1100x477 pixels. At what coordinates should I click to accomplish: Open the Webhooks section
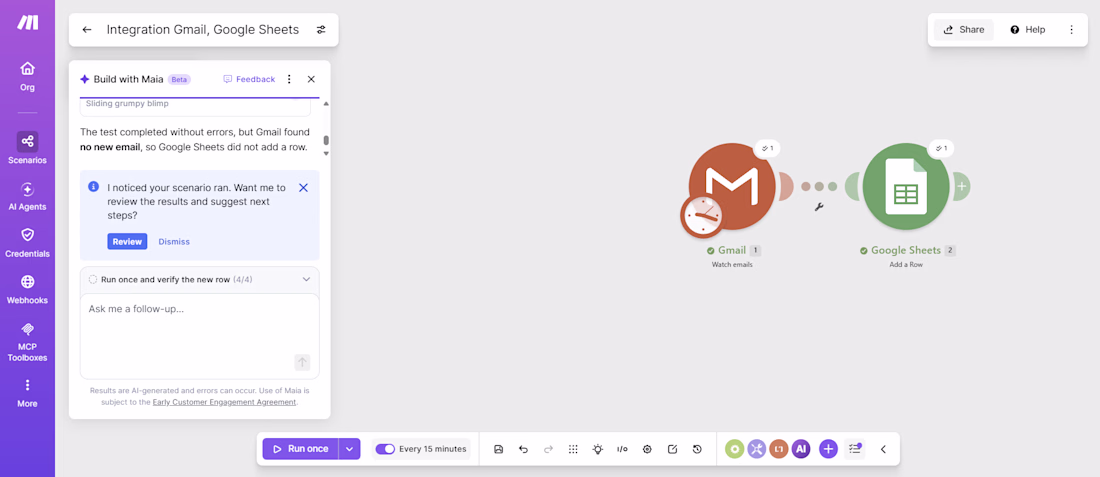pos(27,290)
